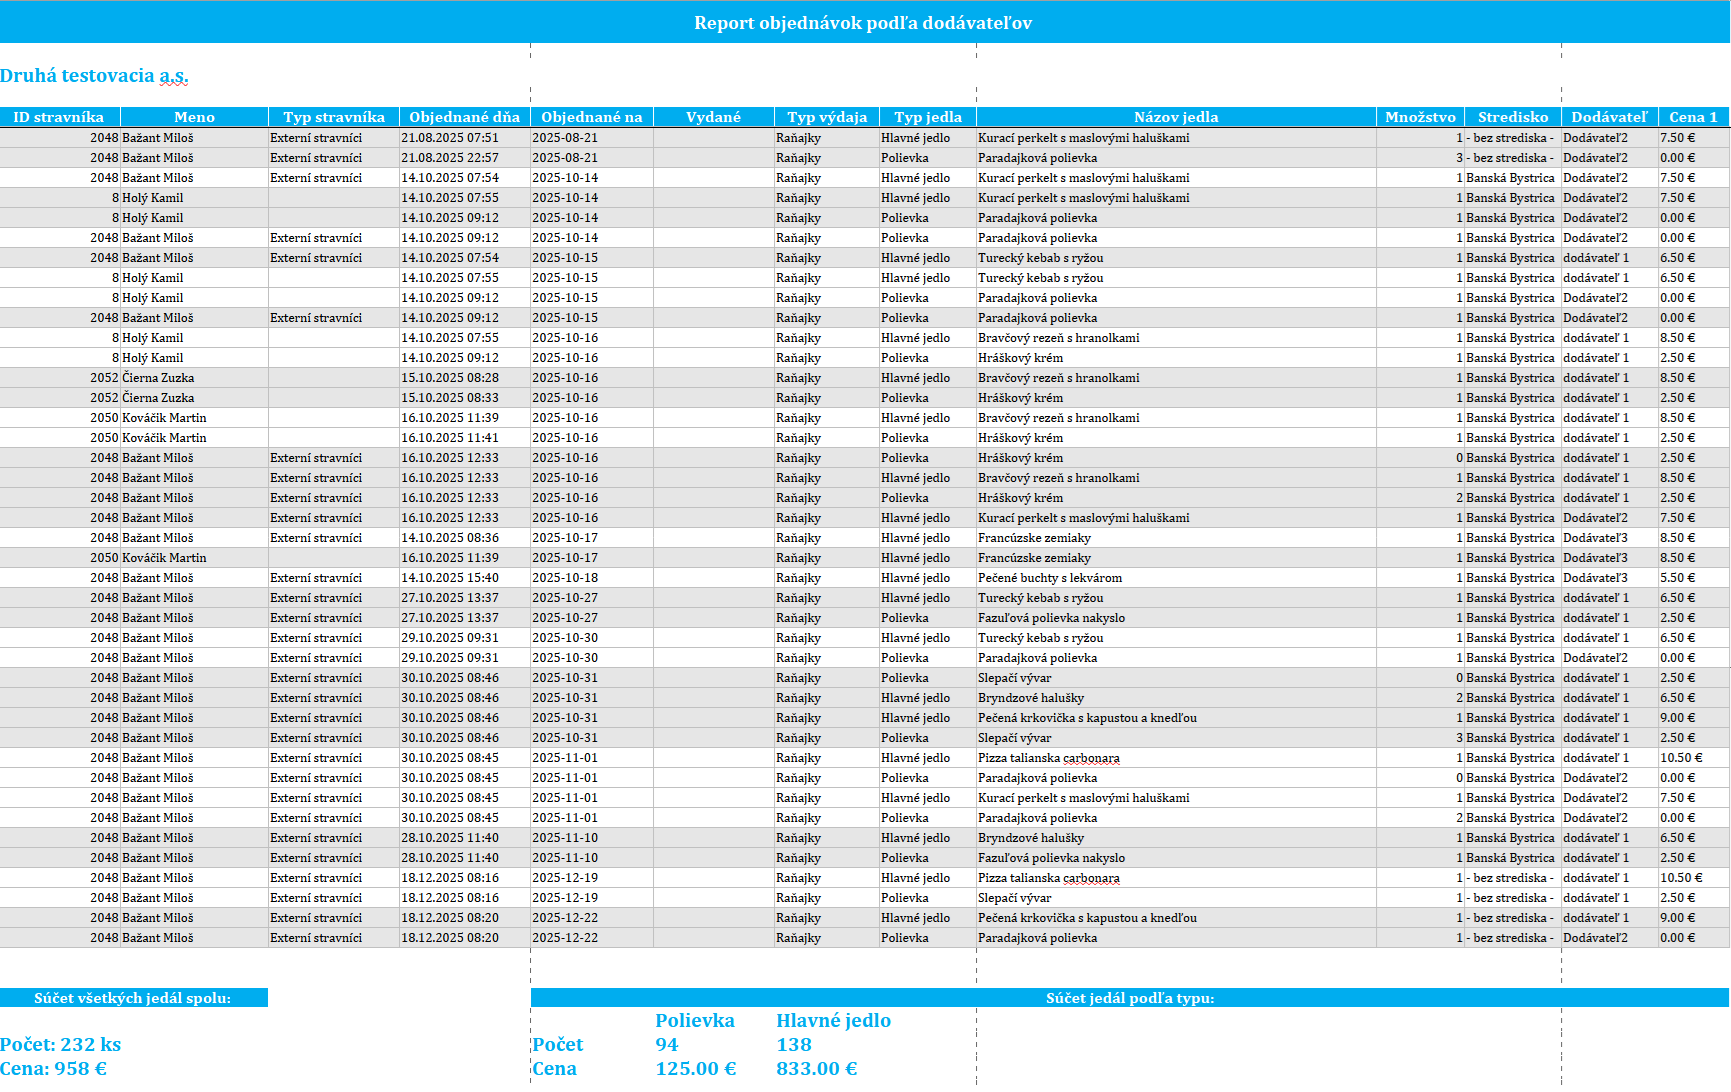
Task: Select the company name "Druhá testovacia a.s."
Action: [x=94, y=76]
